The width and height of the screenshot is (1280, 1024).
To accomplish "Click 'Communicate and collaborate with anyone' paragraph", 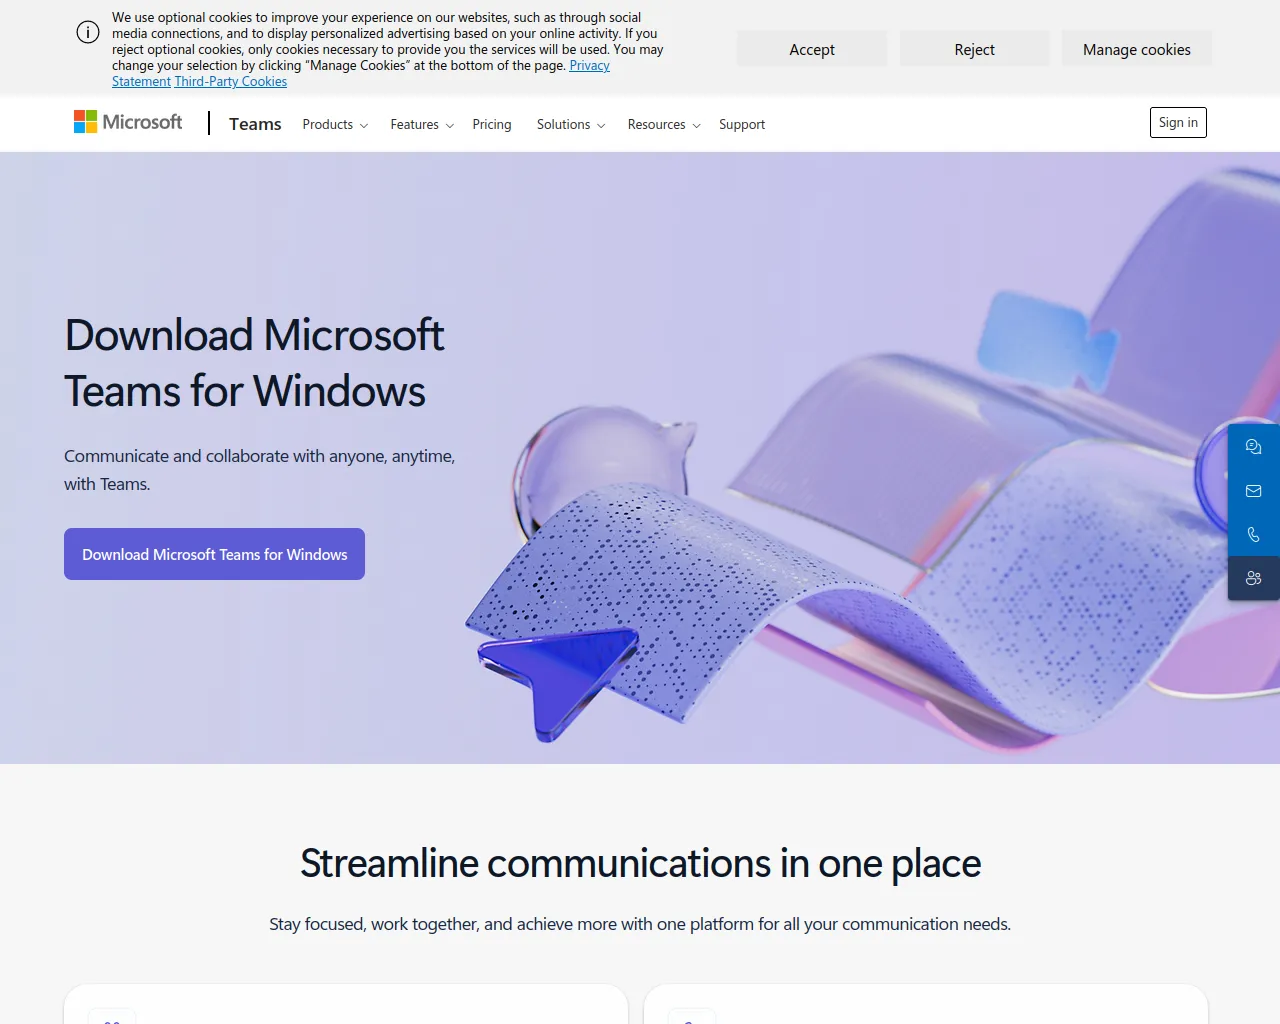I will coord(260,470).
